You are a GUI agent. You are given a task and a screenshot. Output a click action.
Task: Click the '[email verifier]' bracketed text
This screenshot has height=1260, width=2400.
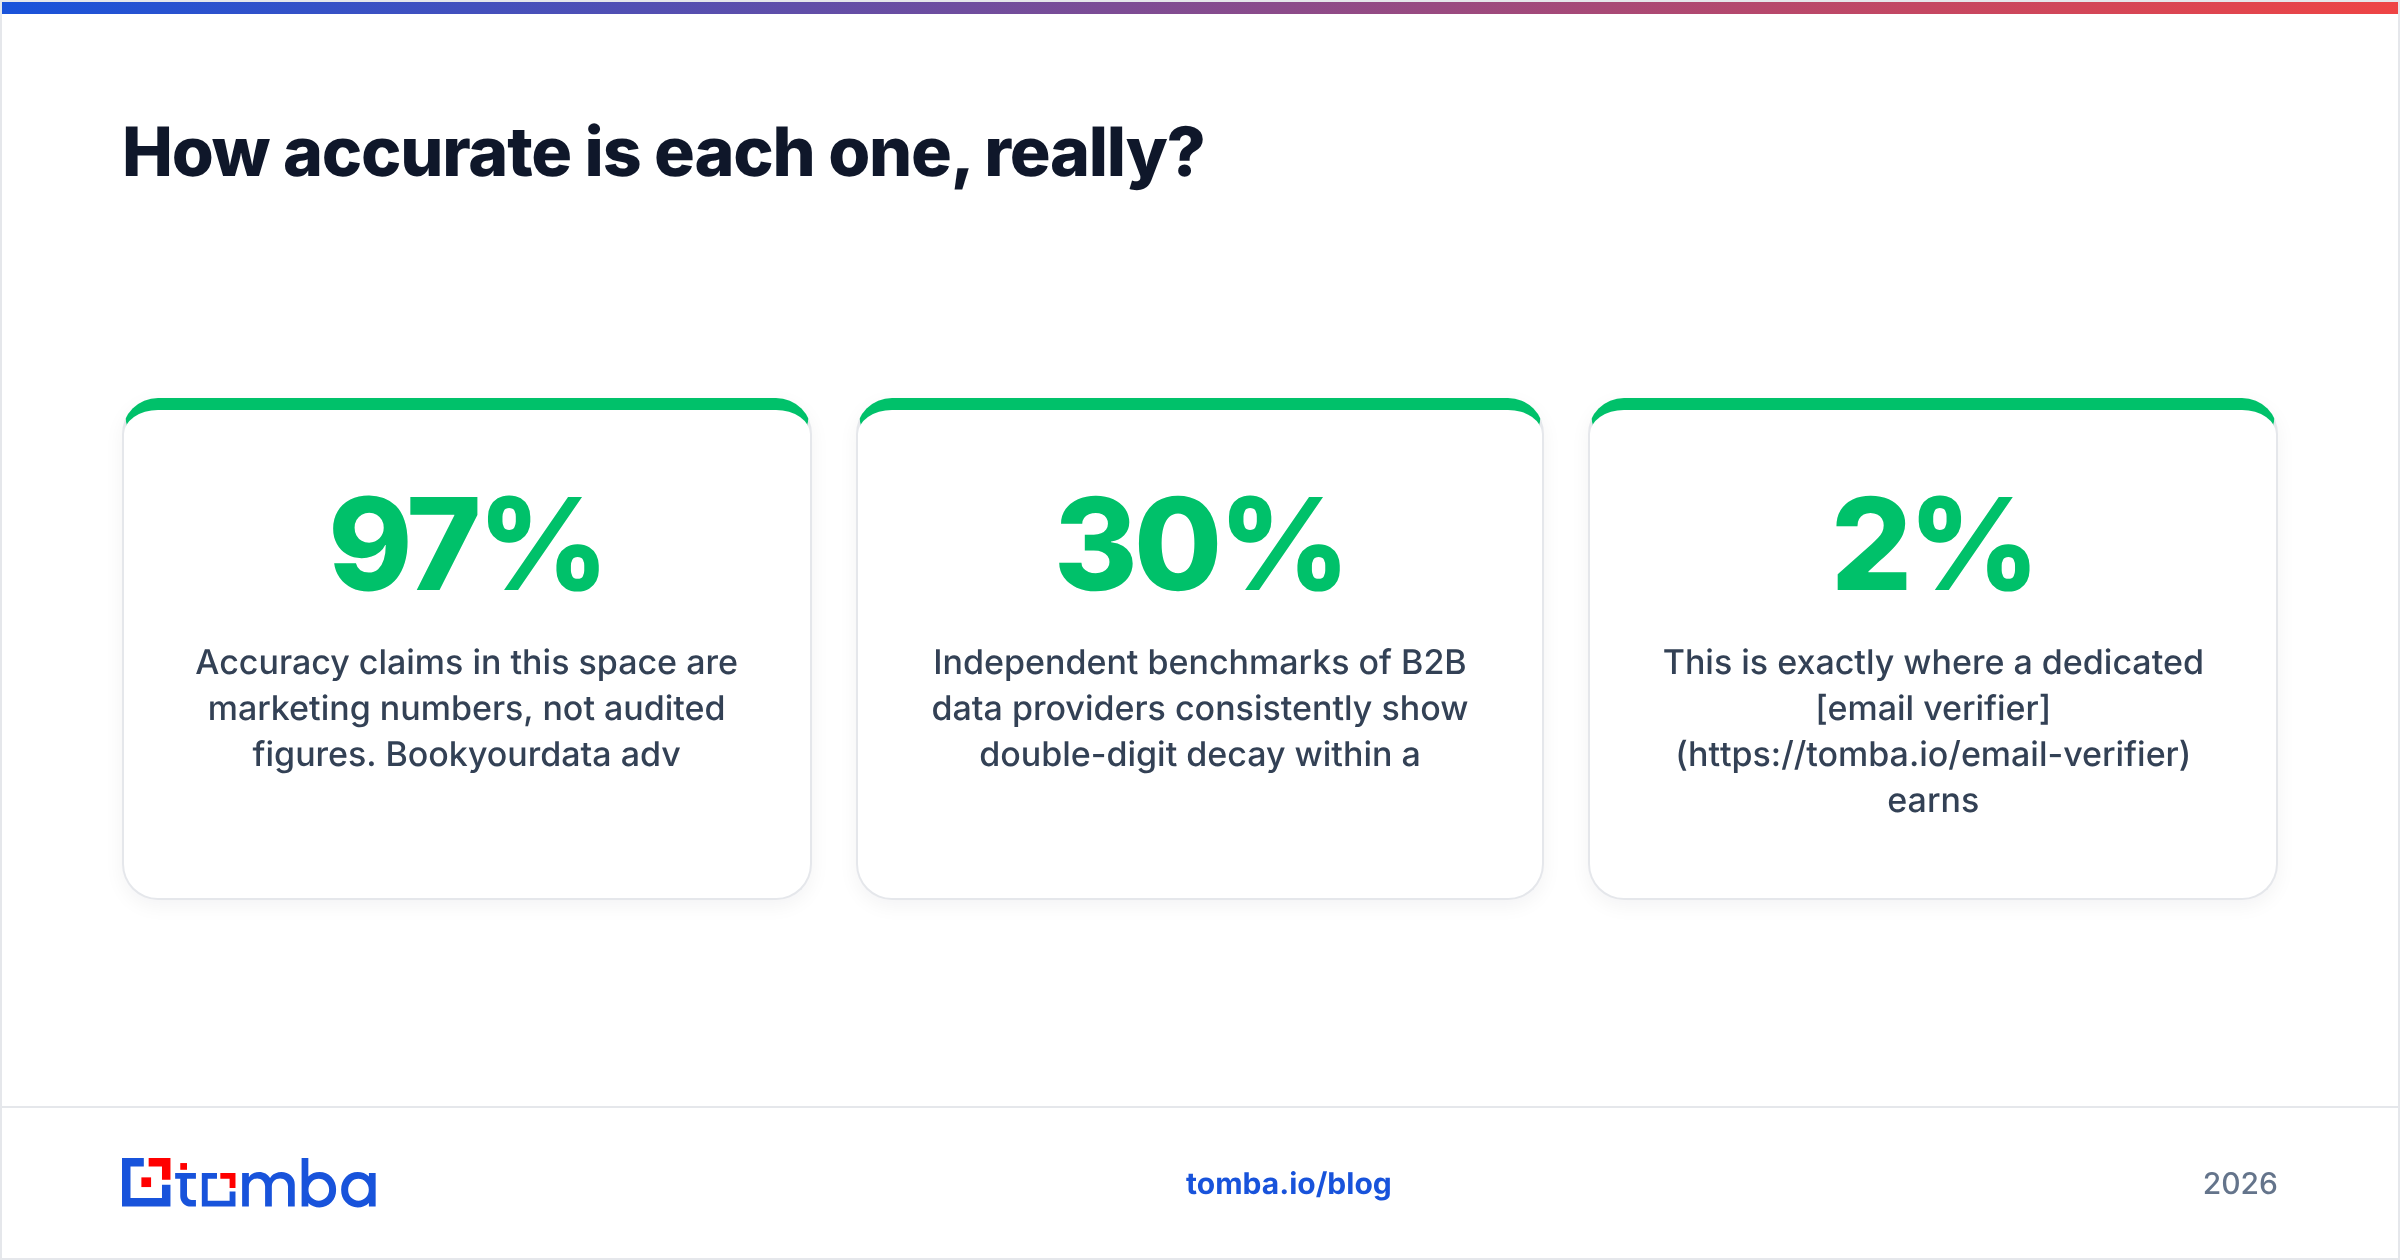point(1933,708)
